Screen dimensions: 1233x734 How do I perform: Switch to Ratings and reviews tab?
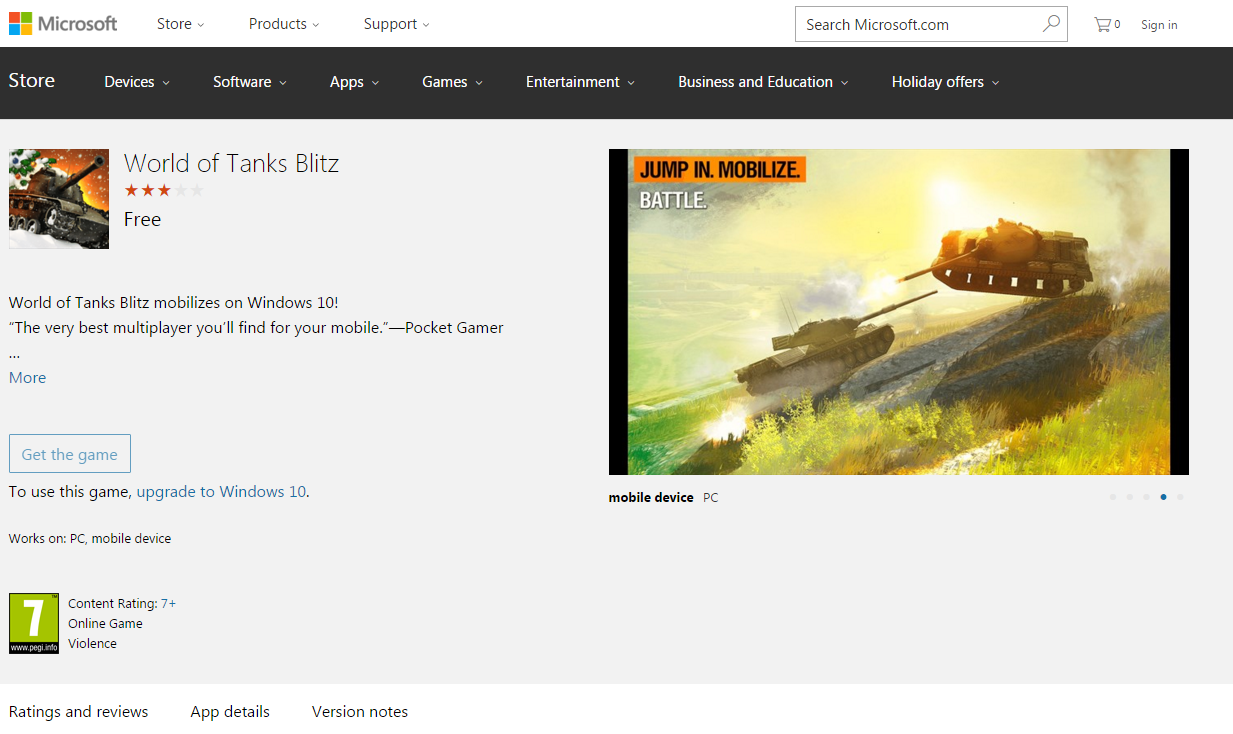click(78, 712)
